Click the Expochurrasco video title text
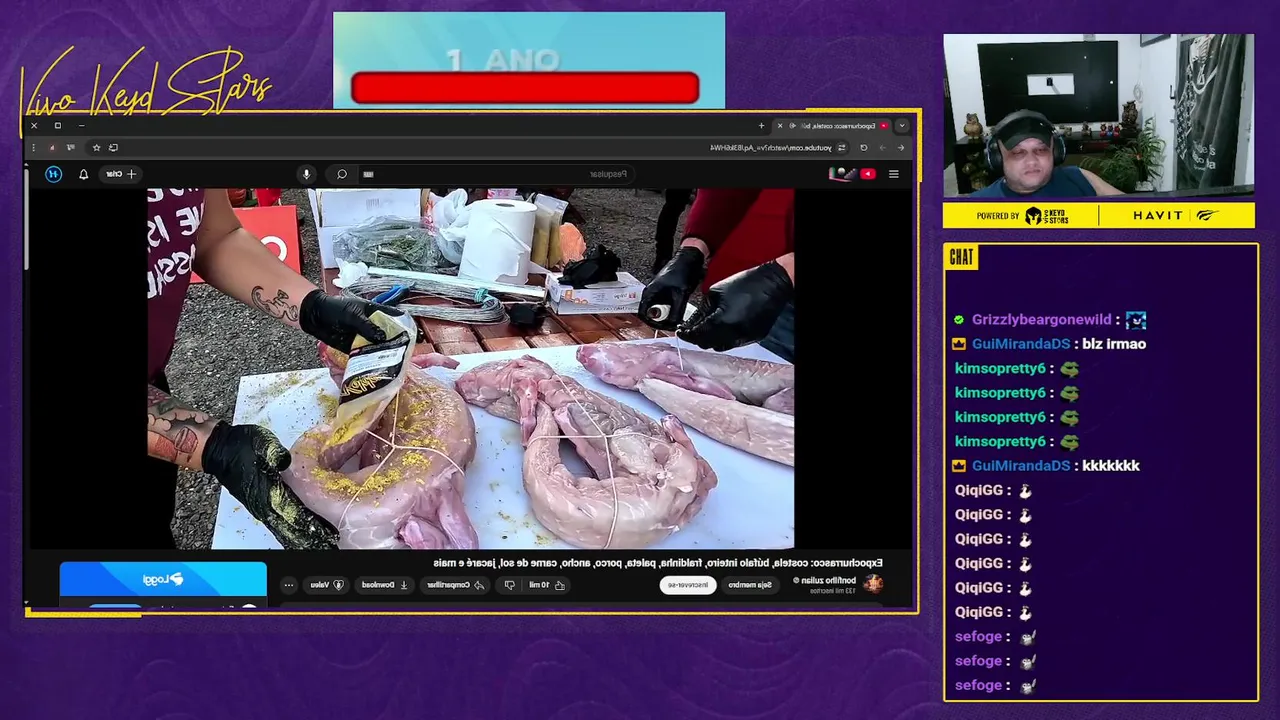 tap(658, 563)
